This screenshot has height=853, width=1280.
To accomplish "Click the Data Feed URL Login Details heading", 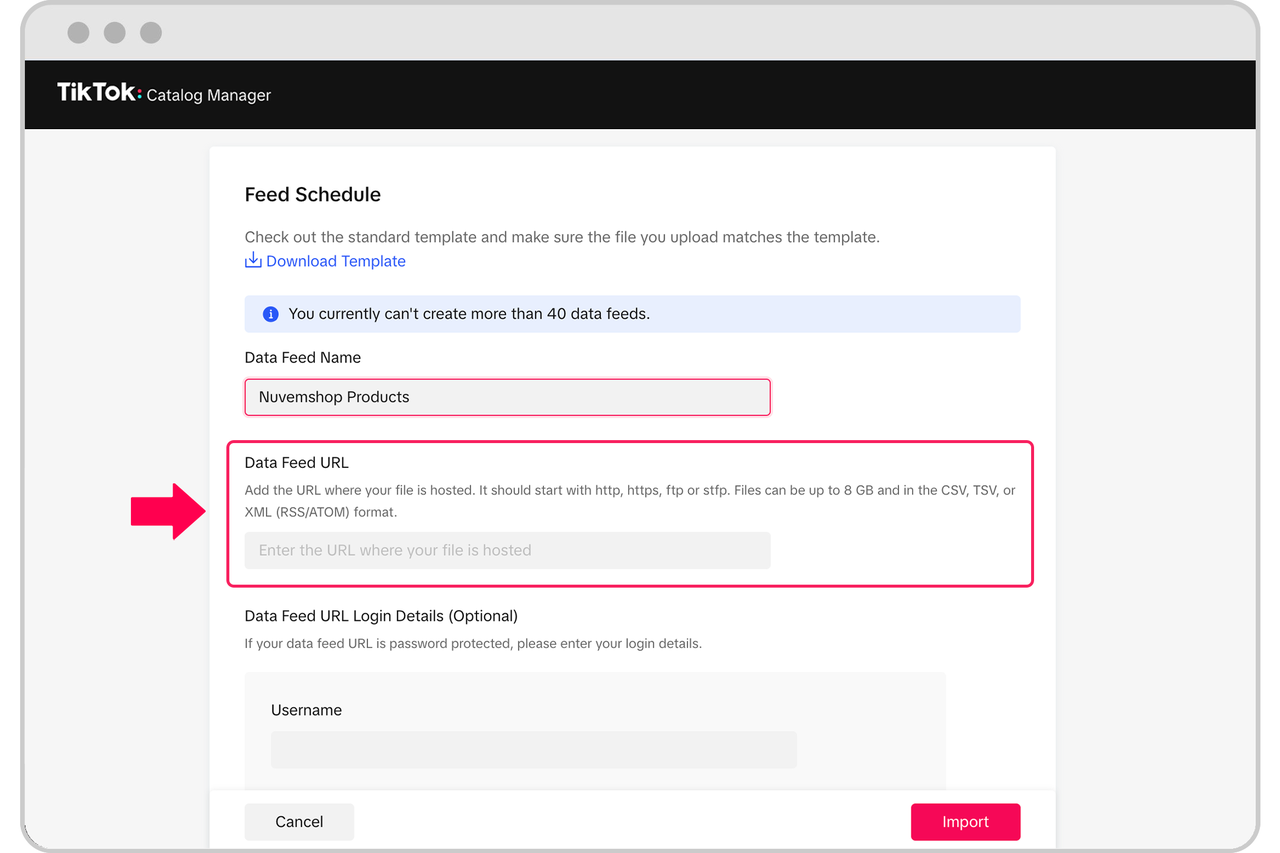I will pos(381,616).
